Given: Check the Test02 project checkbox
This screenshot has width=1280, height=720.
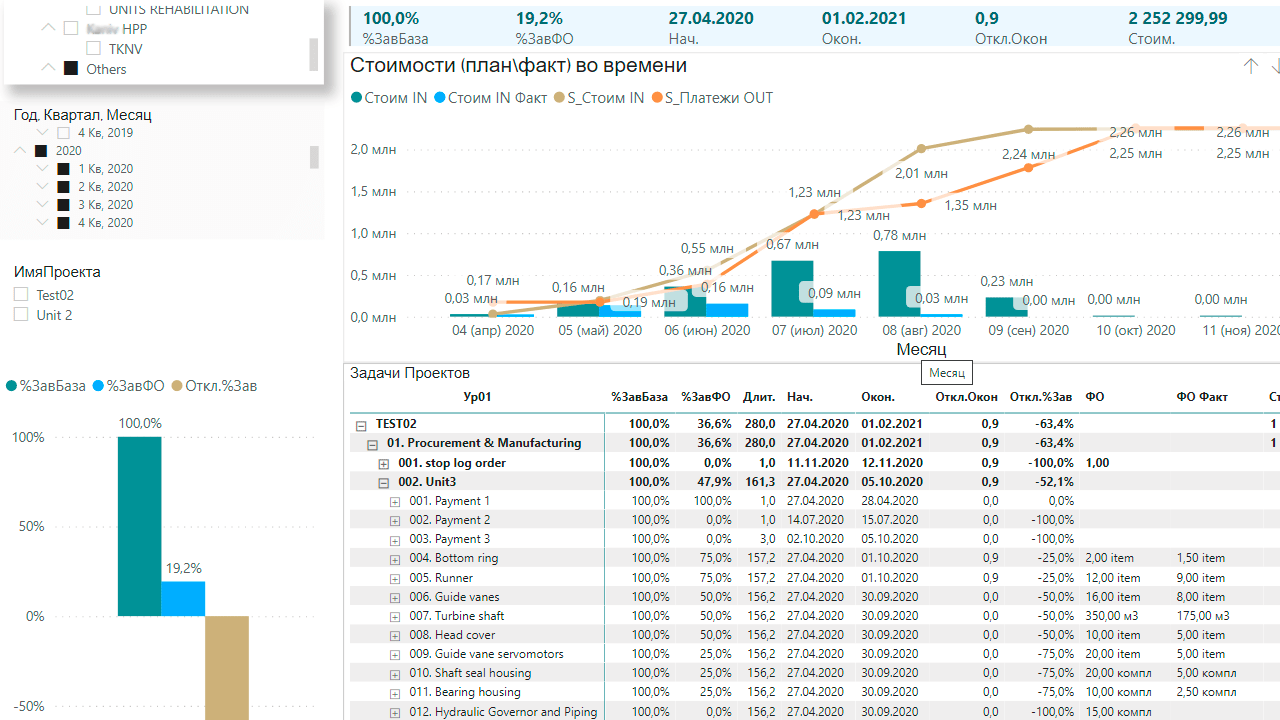Looking at the screenshot, I should pos(21,295).
